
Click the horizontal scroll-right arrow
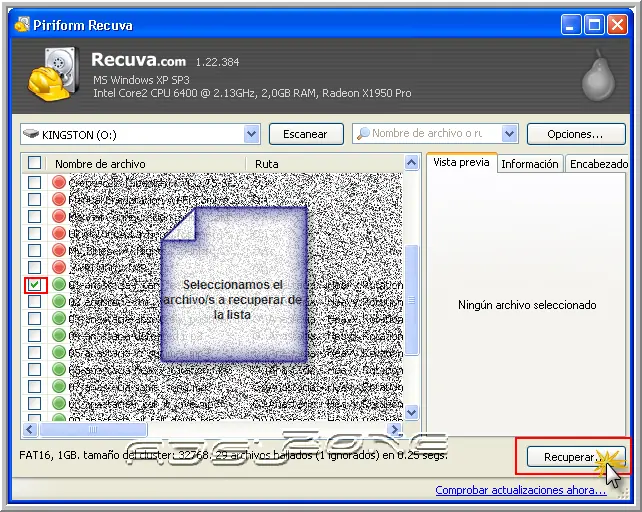[x=395, y=429]
